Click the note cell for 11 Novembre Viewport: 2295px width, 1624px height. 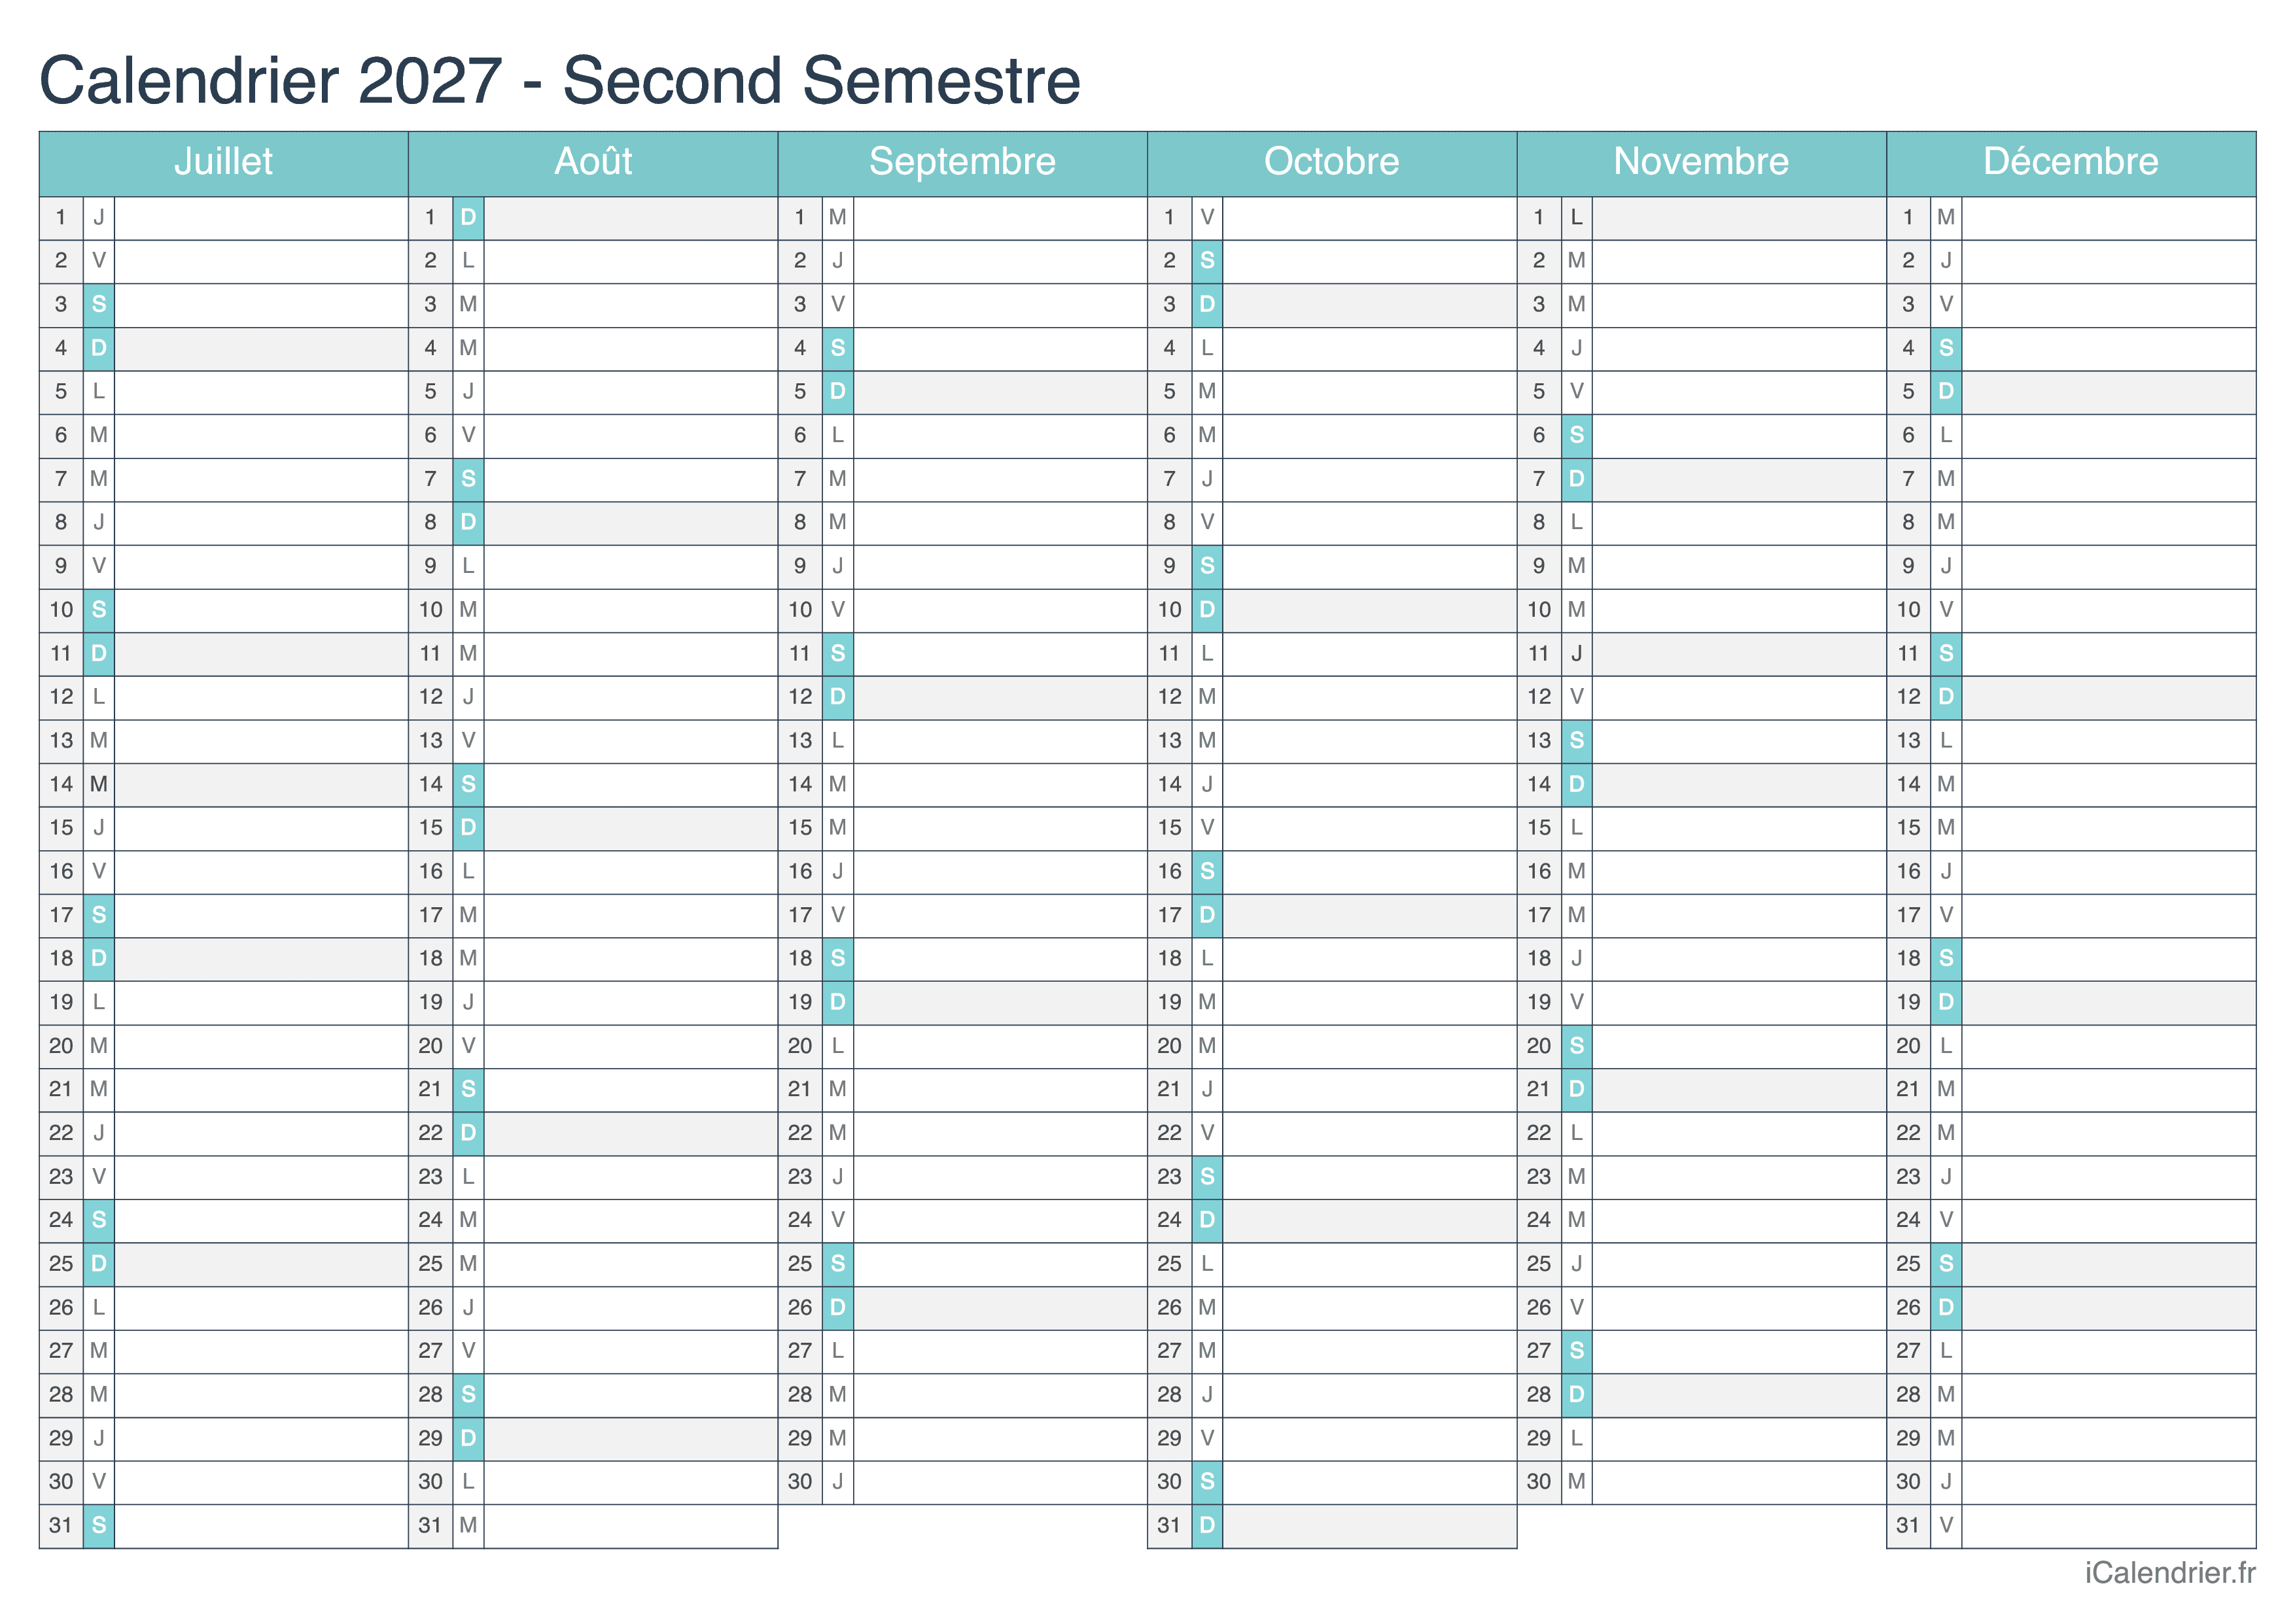pos(1738,654)
